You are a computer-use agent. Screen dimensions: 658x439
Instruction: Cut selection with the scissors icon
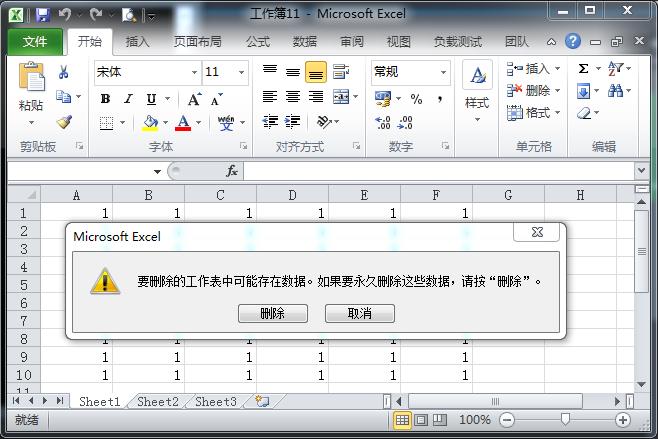63,72
